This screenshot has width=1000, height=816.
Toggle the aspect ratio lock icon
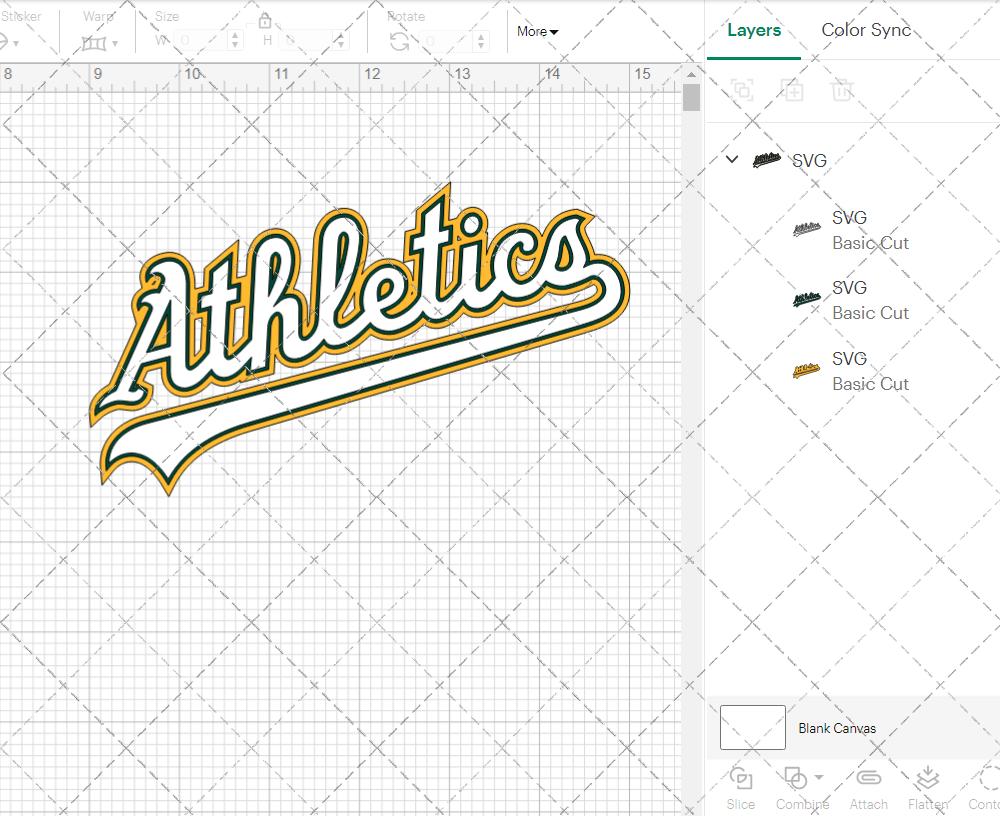coord(265,22)
